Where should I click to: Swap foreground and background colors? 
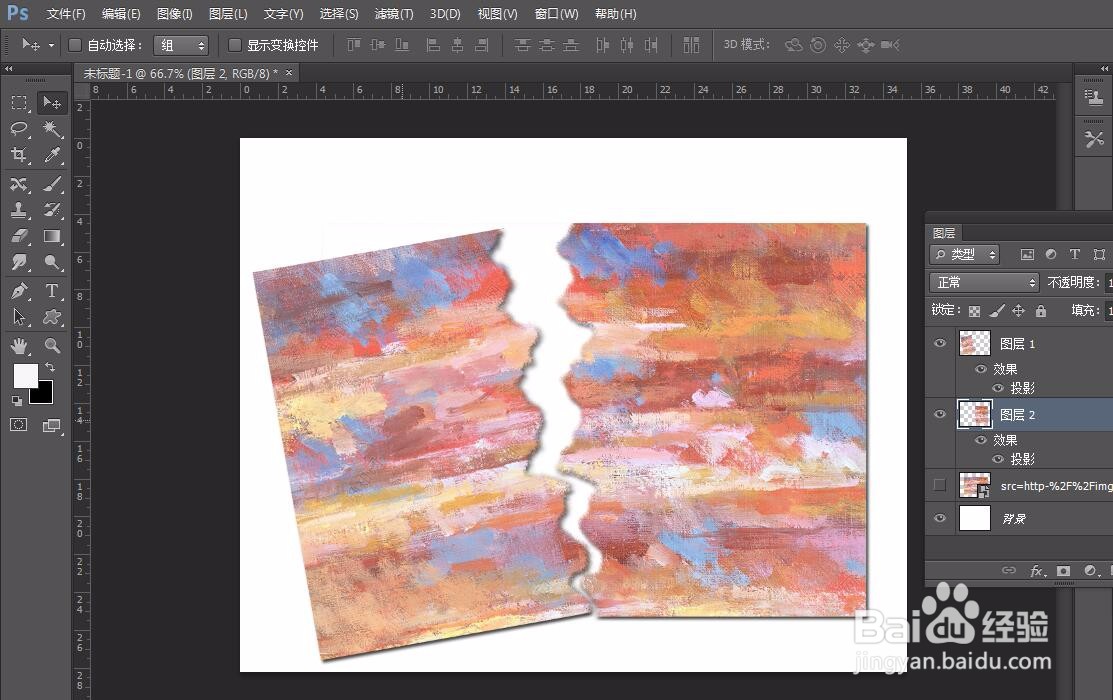pos(50,367)
